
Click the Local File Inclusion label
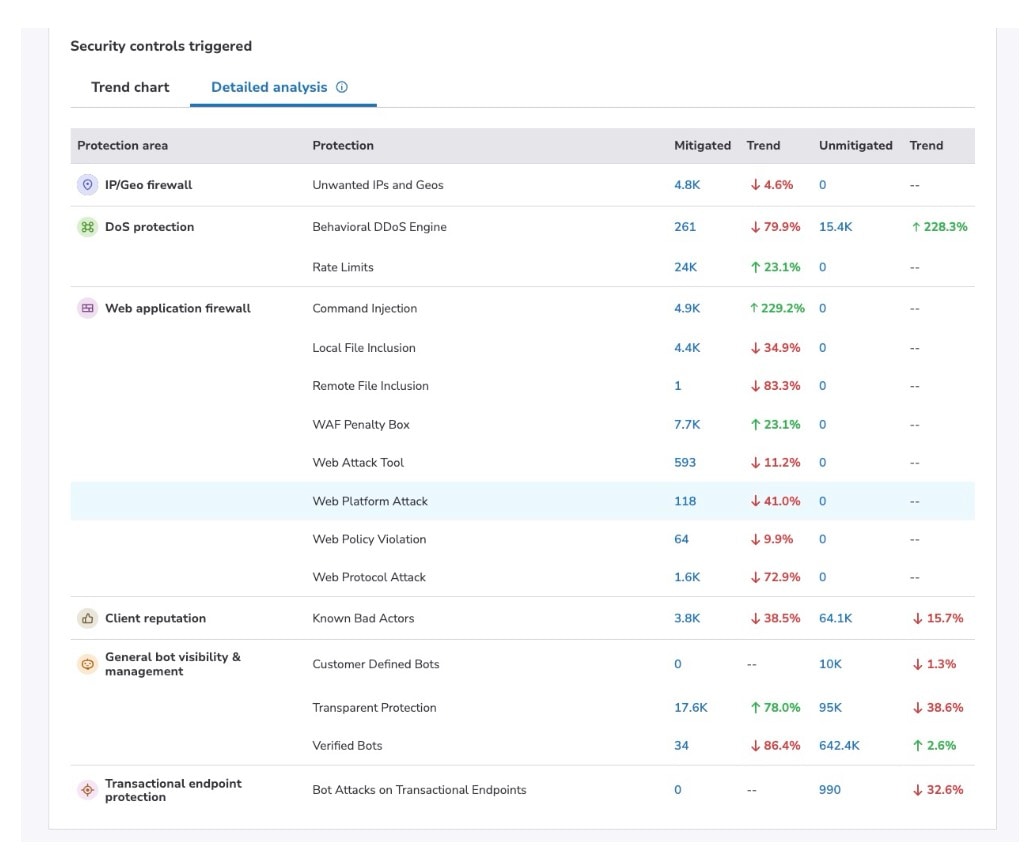[364, 348]
